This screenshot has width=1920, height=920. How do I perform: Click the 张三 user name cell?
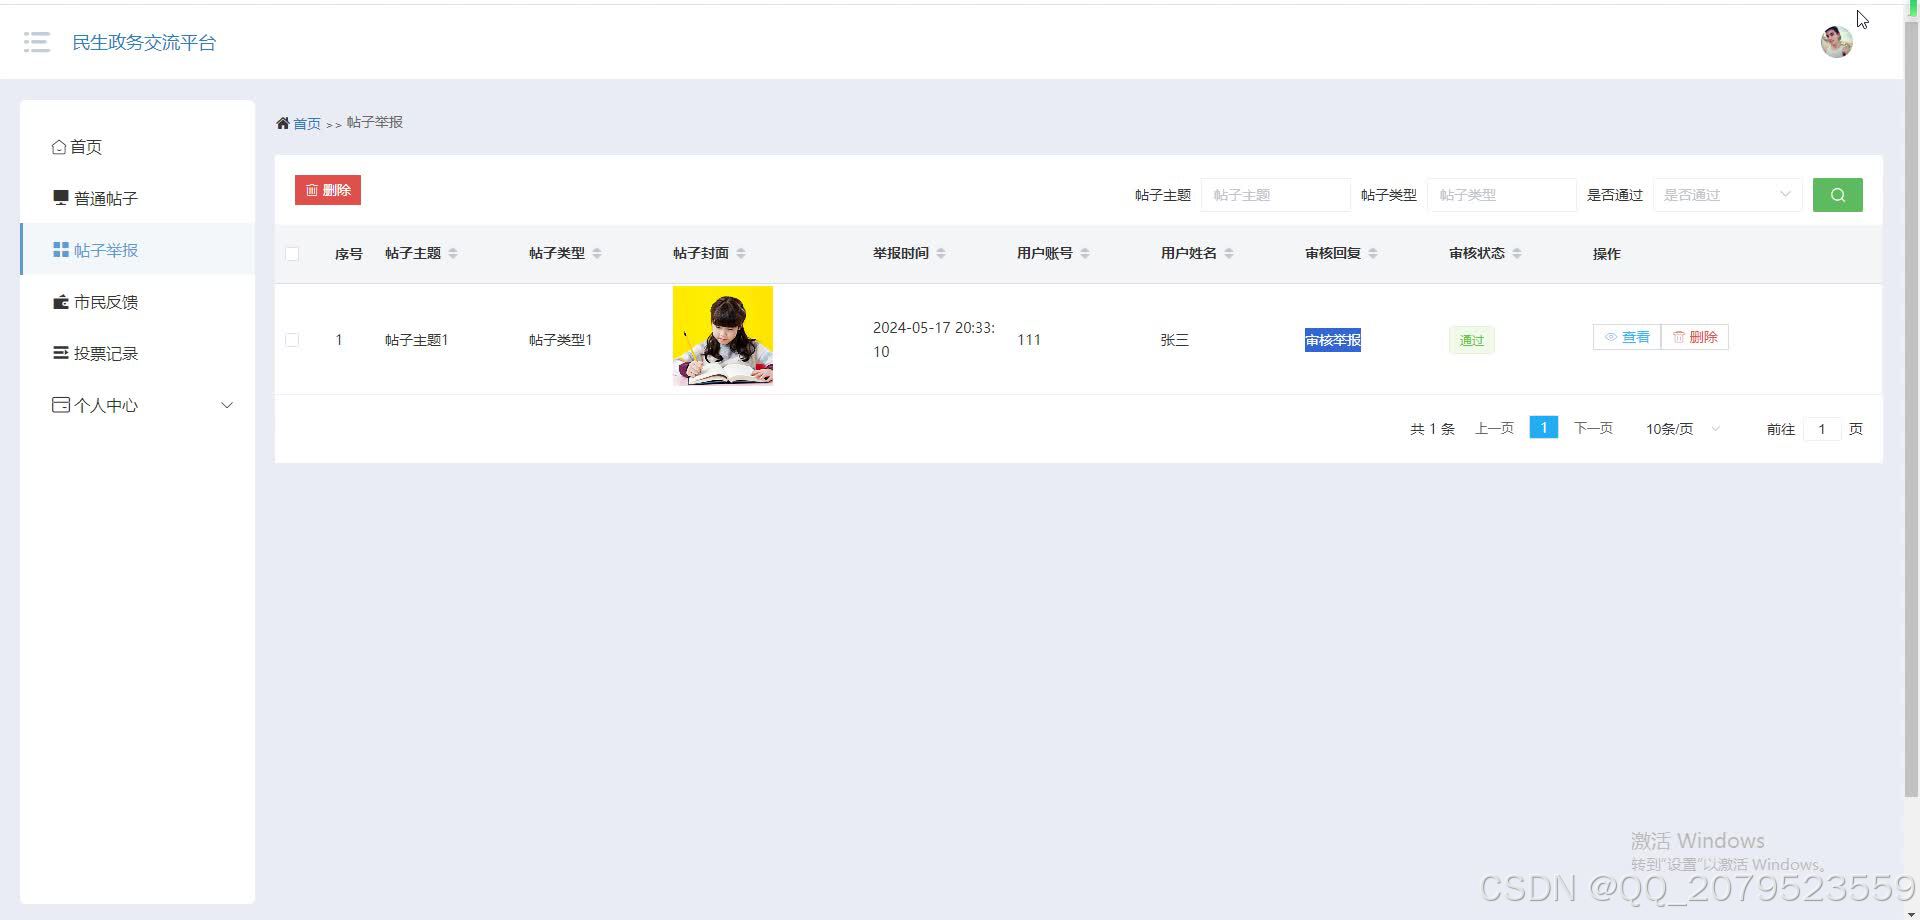[1175, 340]
